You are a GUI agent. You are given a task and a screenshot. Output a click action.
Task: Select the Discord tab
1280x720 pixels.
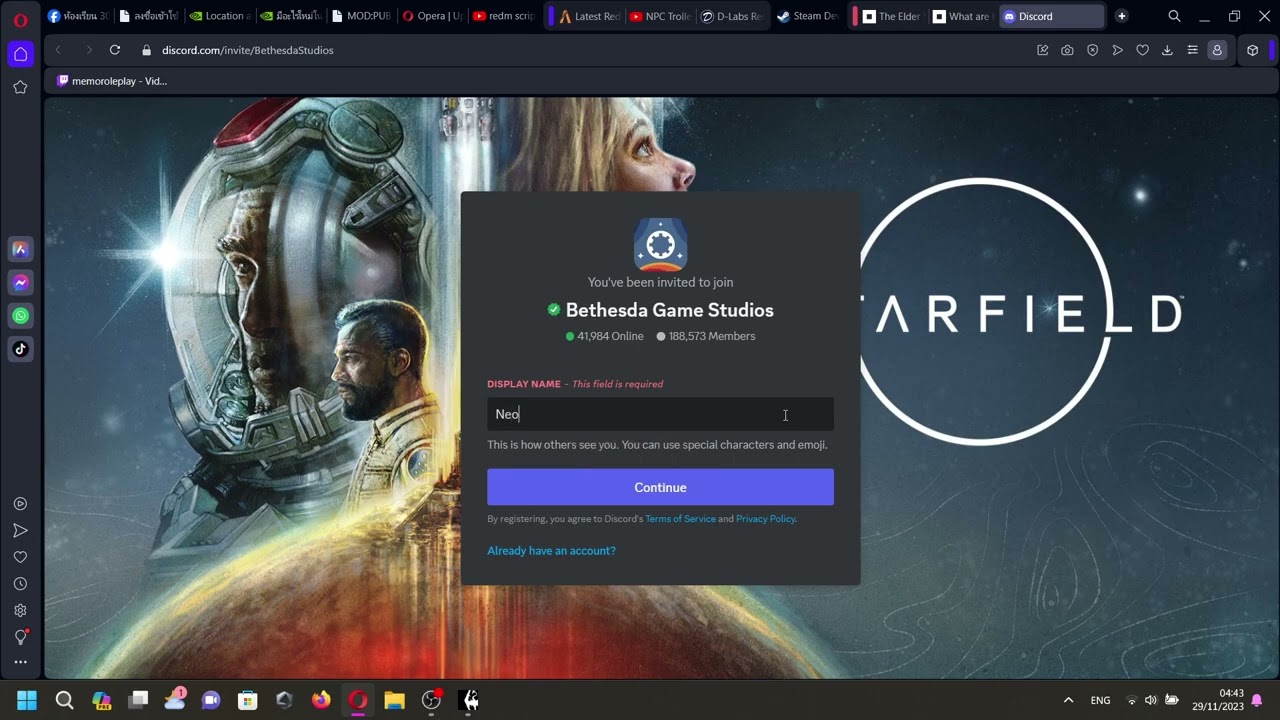point(1051,16)
